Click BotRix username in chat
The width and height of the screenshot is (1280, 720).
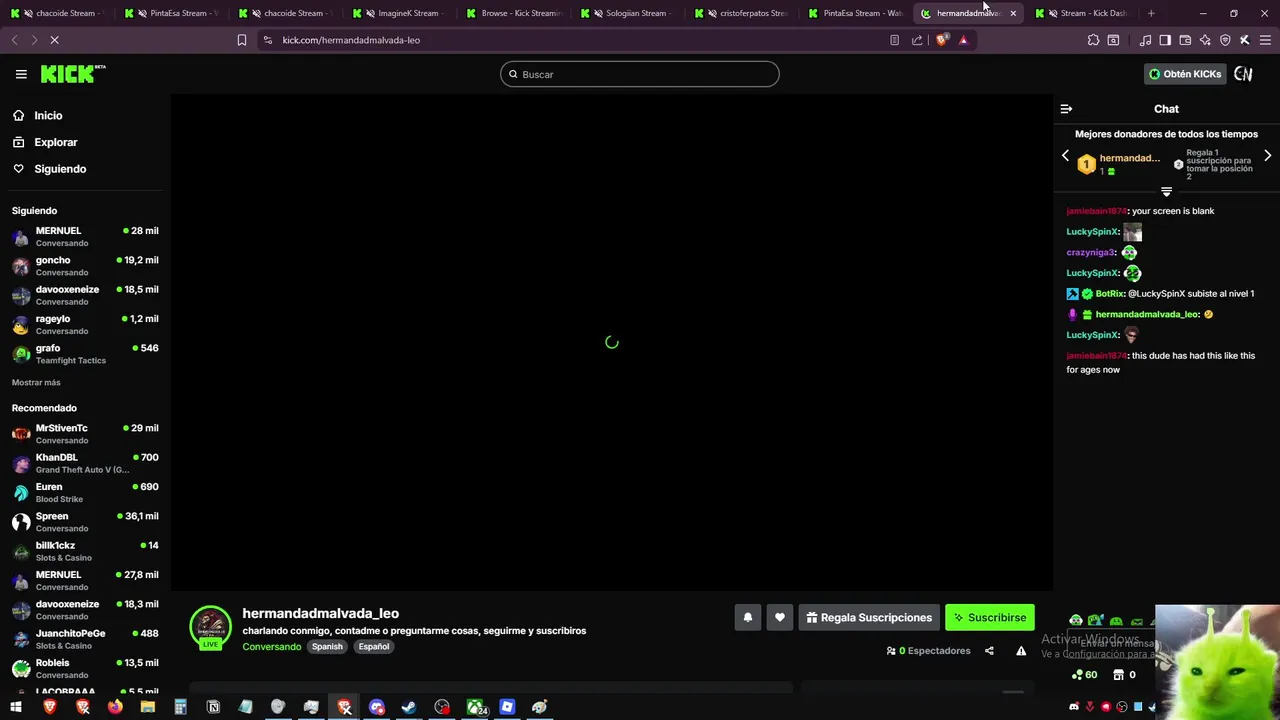click(x=1110, y=294)
